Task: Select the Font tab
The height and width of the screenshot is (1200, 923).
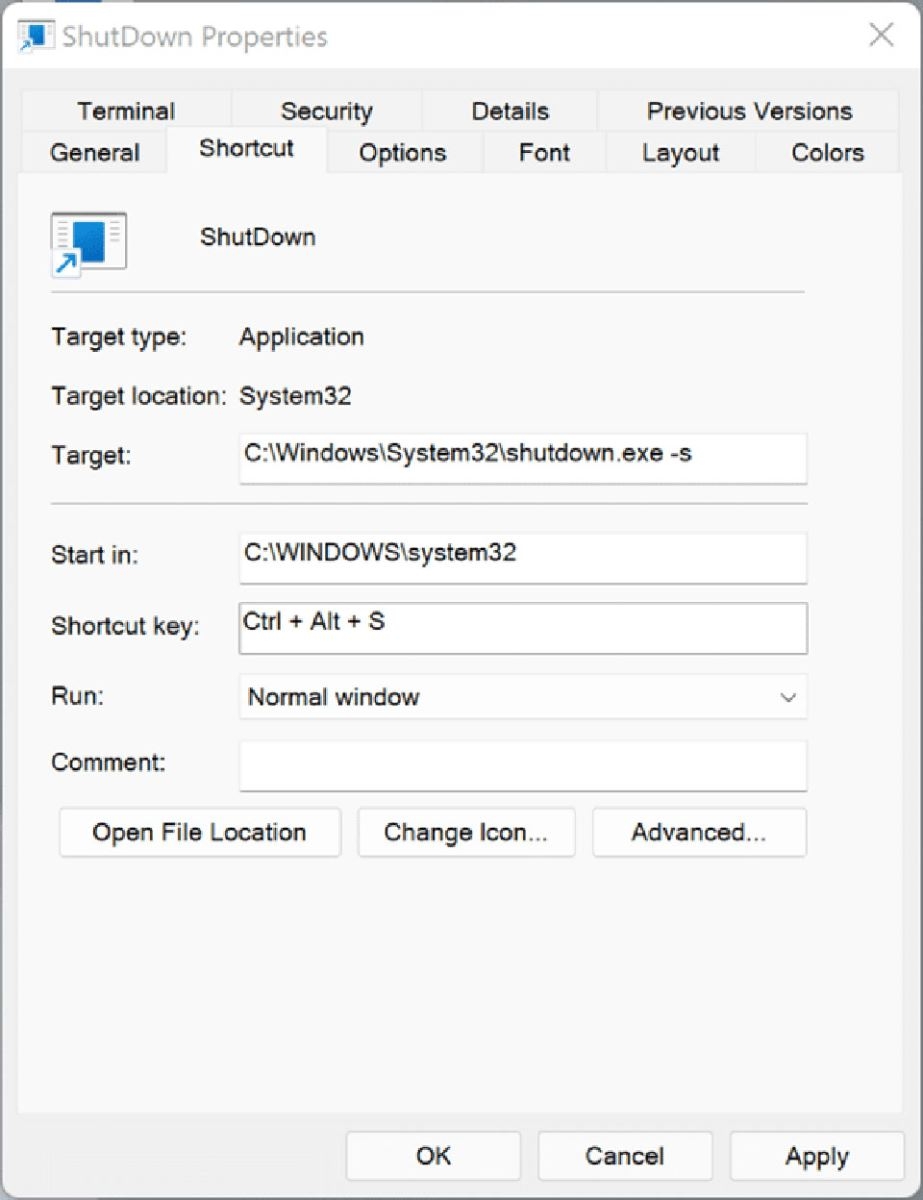Action: (544, 152)
